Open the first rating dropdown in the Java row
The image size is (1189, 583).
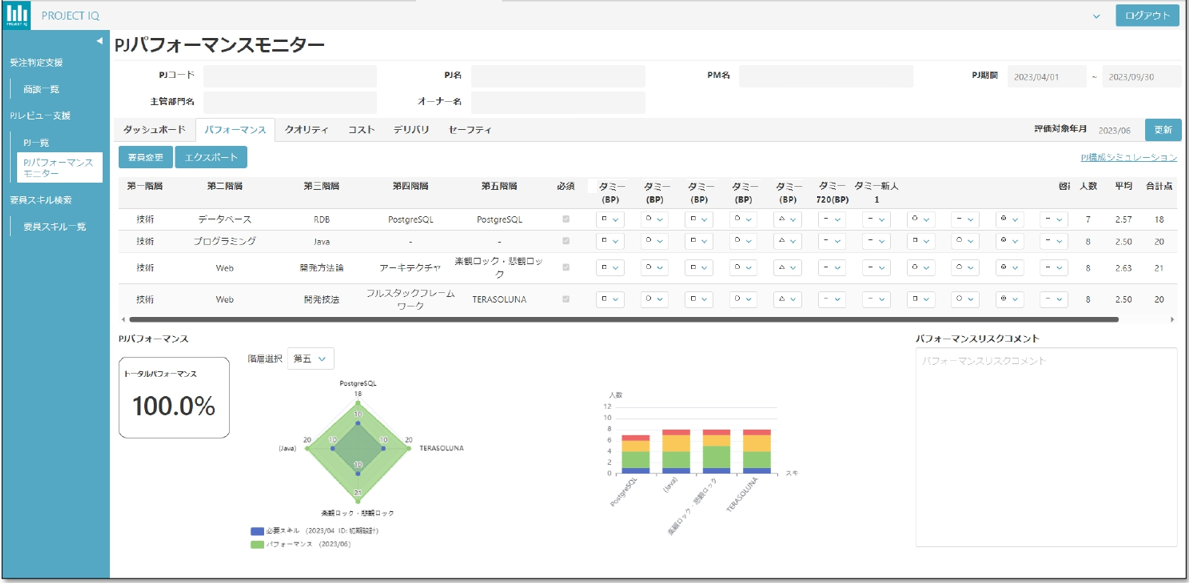pyautogui.click(x=610, y=241)
